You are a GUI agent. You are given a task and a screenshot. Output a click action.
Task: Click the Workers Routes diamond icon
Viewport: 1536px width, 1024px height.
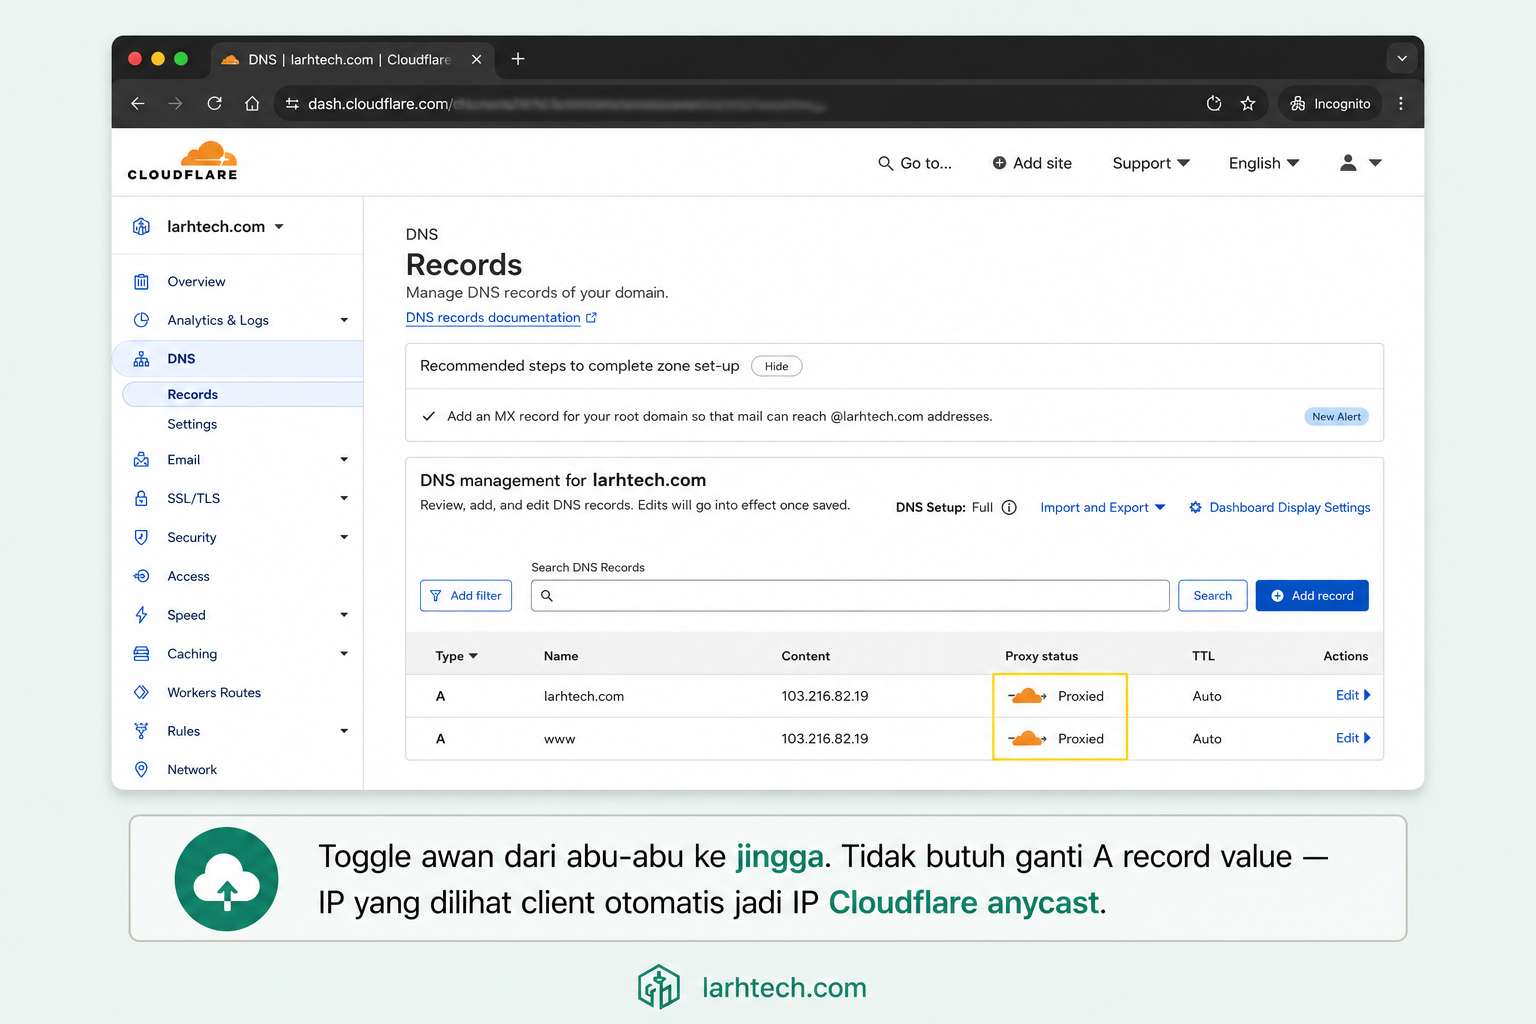pos(141,692)
